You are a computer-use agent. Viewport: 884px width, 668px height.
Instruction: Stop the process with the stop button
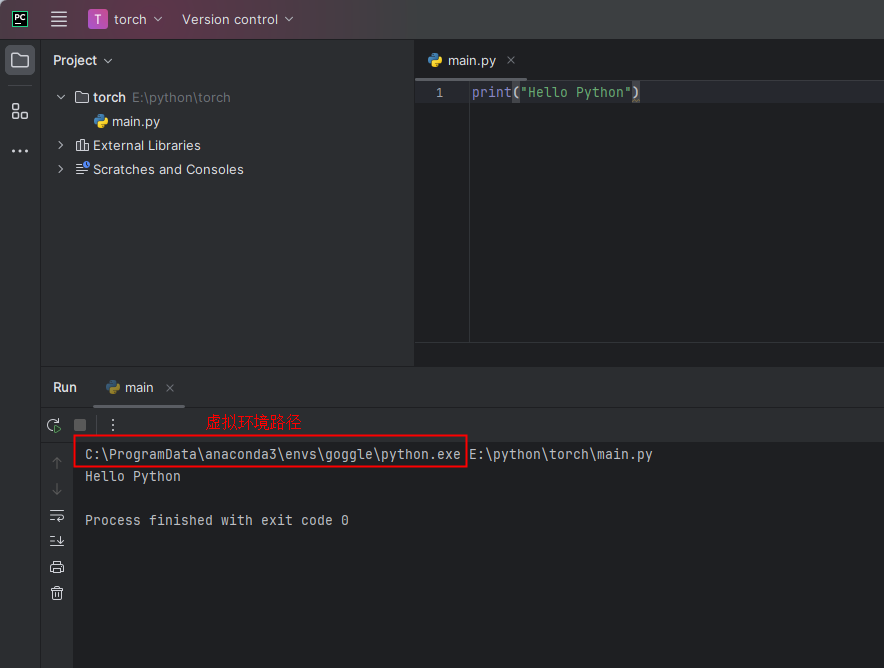(x=80, y=425)
